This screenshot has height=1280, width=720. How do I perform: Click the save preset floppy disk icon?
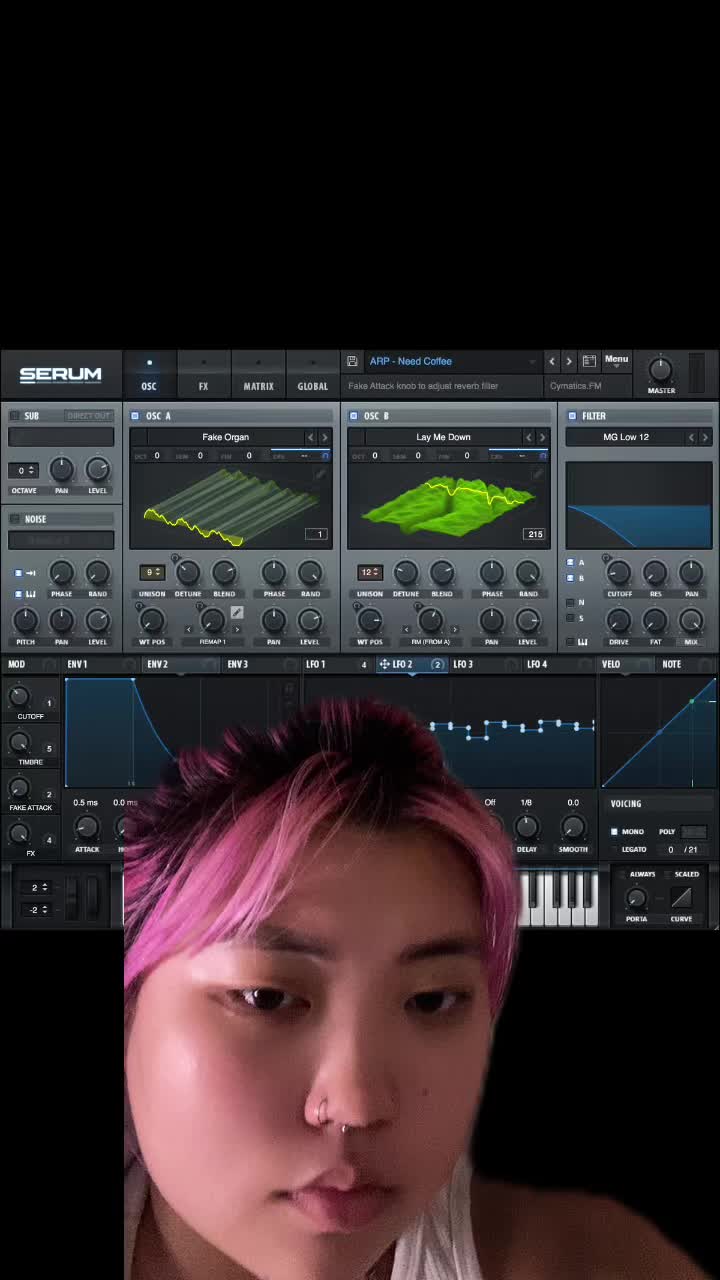coord(352,361)
